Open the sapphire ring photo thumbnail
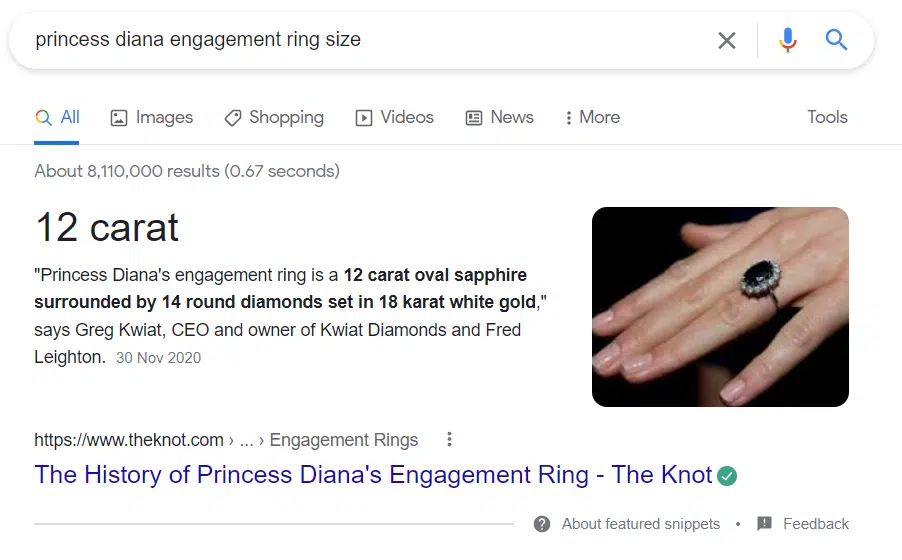Screen dimensions: 902x560 pos(720,306)
